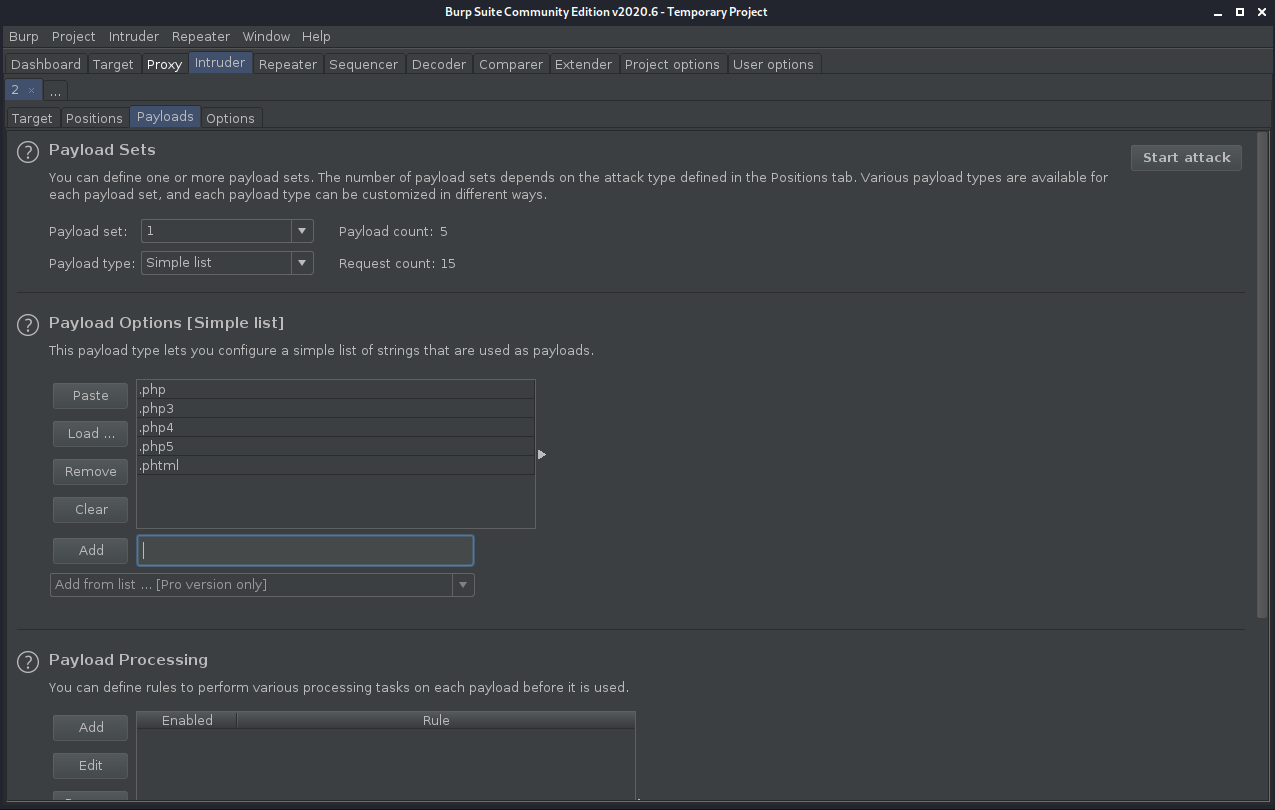Open the Repeater main tab
1275x810 pixels.
coord(287,64)
